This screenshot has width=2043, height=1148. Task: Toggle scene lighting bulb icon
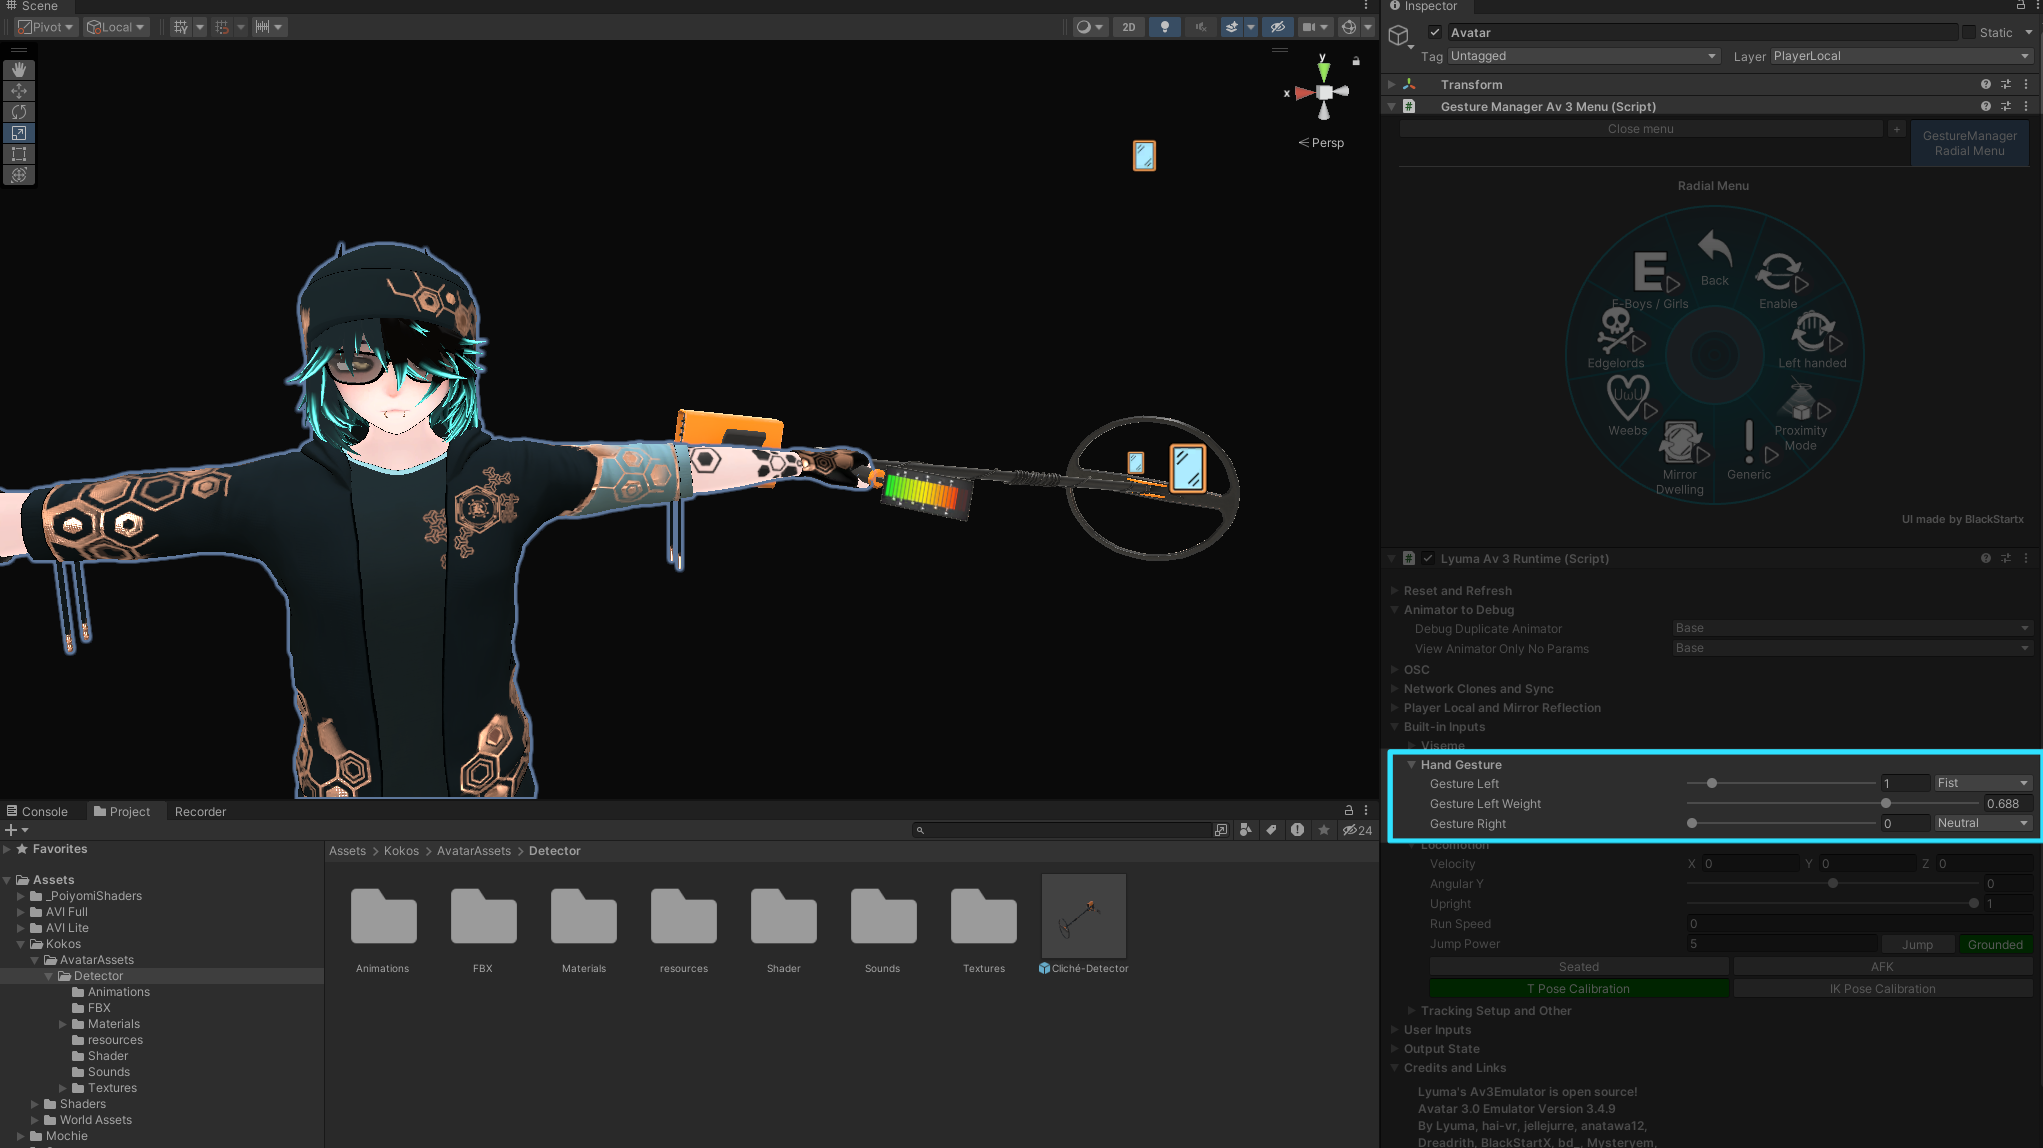coord(1164,27)
